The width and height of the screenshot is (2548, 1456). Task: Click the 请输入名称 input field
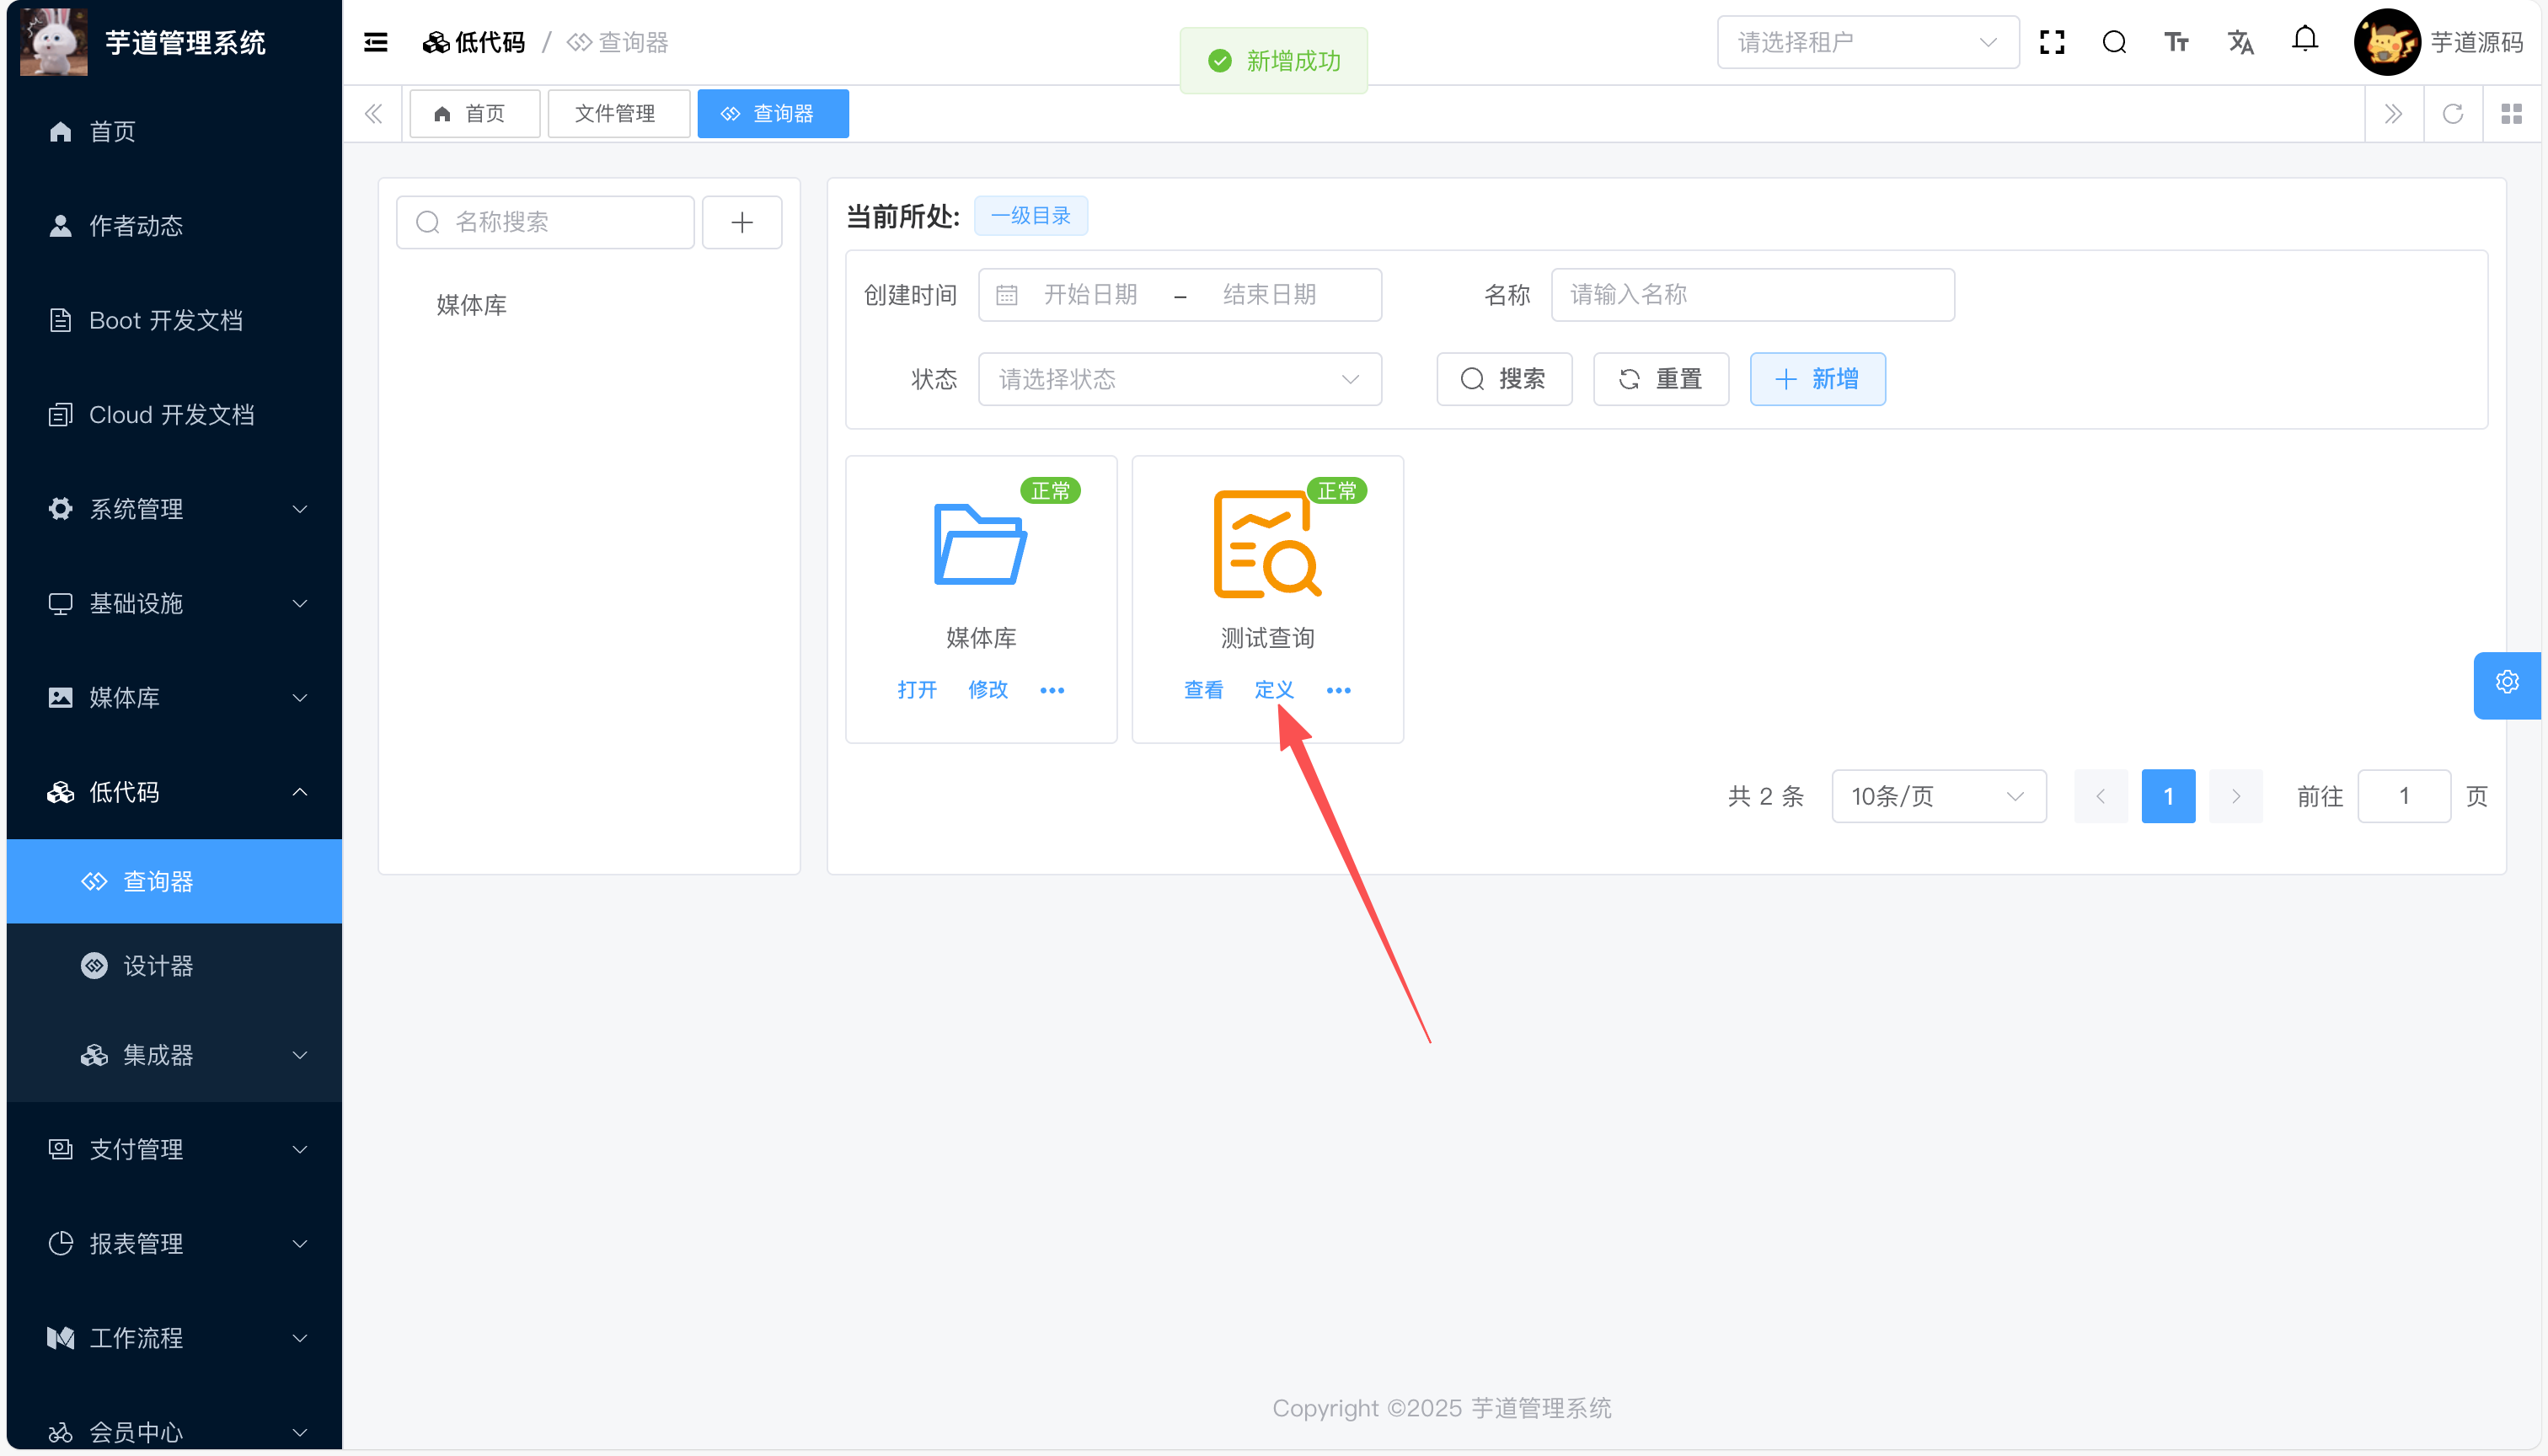[x=1752, y=294]
